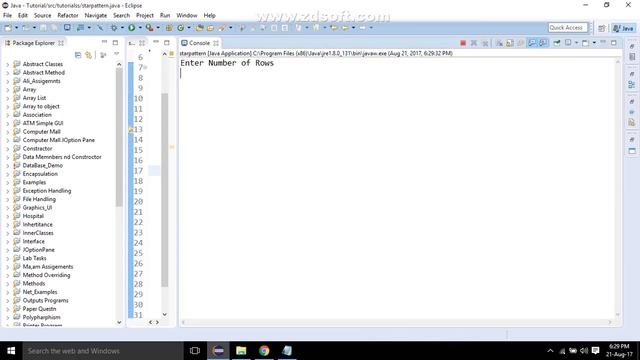Expand the DataBase_Demo project
This screenshot has width=640, height=360.
coord(7,166)
